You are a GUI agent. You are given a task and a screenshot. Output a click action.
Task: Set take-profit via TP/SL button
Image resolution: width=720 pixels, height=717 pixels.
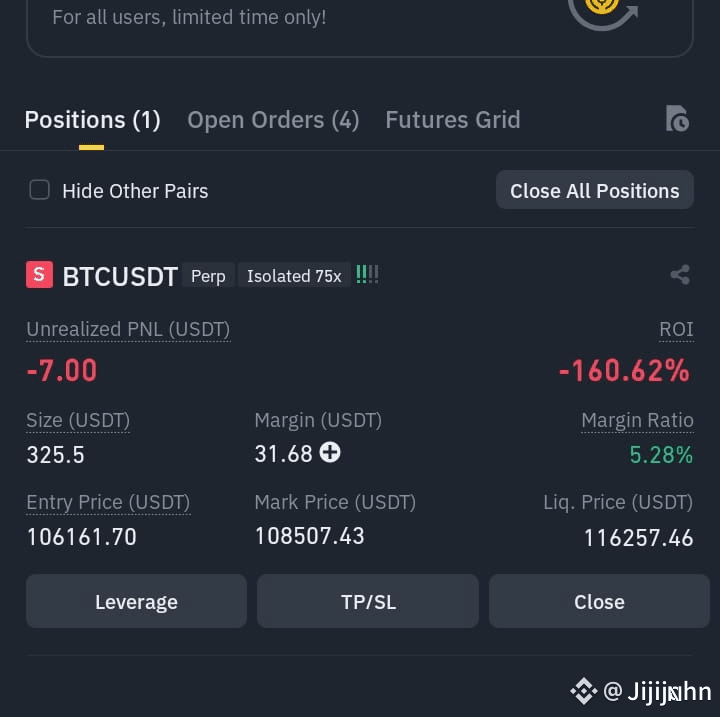point(368,601)
